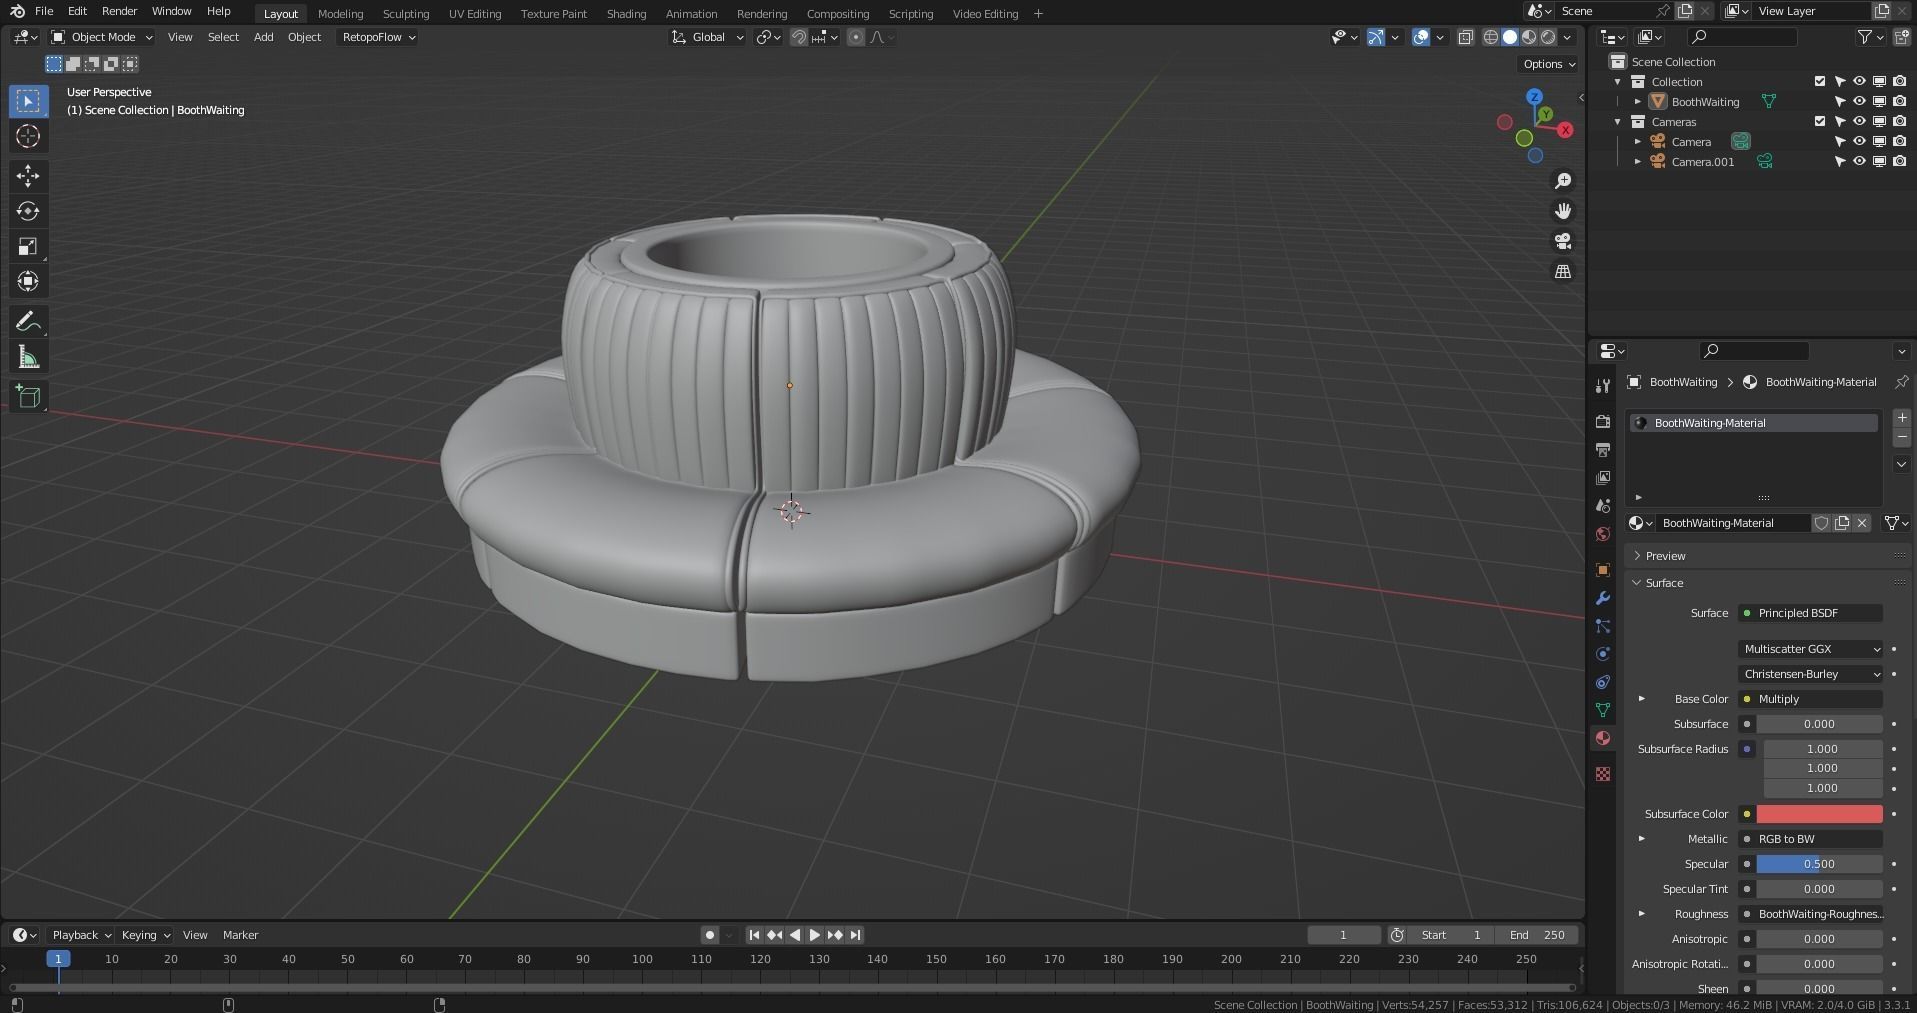Open the Output properties printer icon
This screenshot has width=1917, height=1013.
click(x=1603, y=450)
